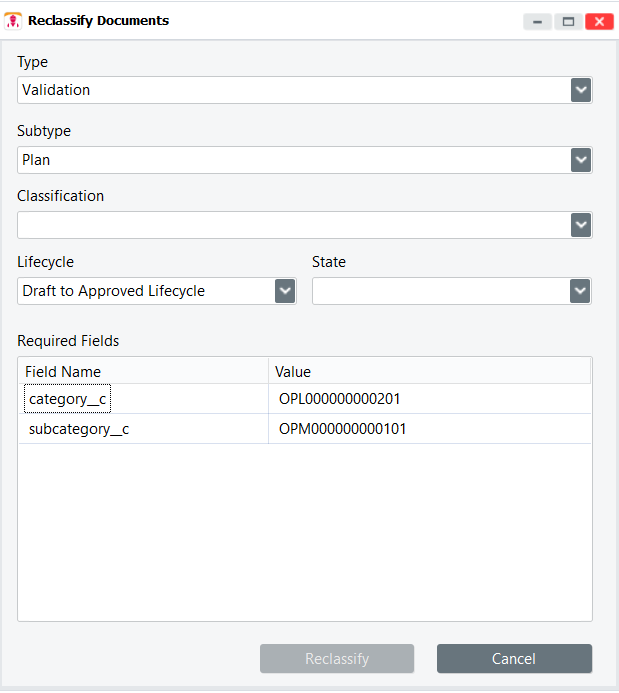Click the empty State field
Image resolution: width=619 pixels, height=693 pixels.
tap(441, 291)
